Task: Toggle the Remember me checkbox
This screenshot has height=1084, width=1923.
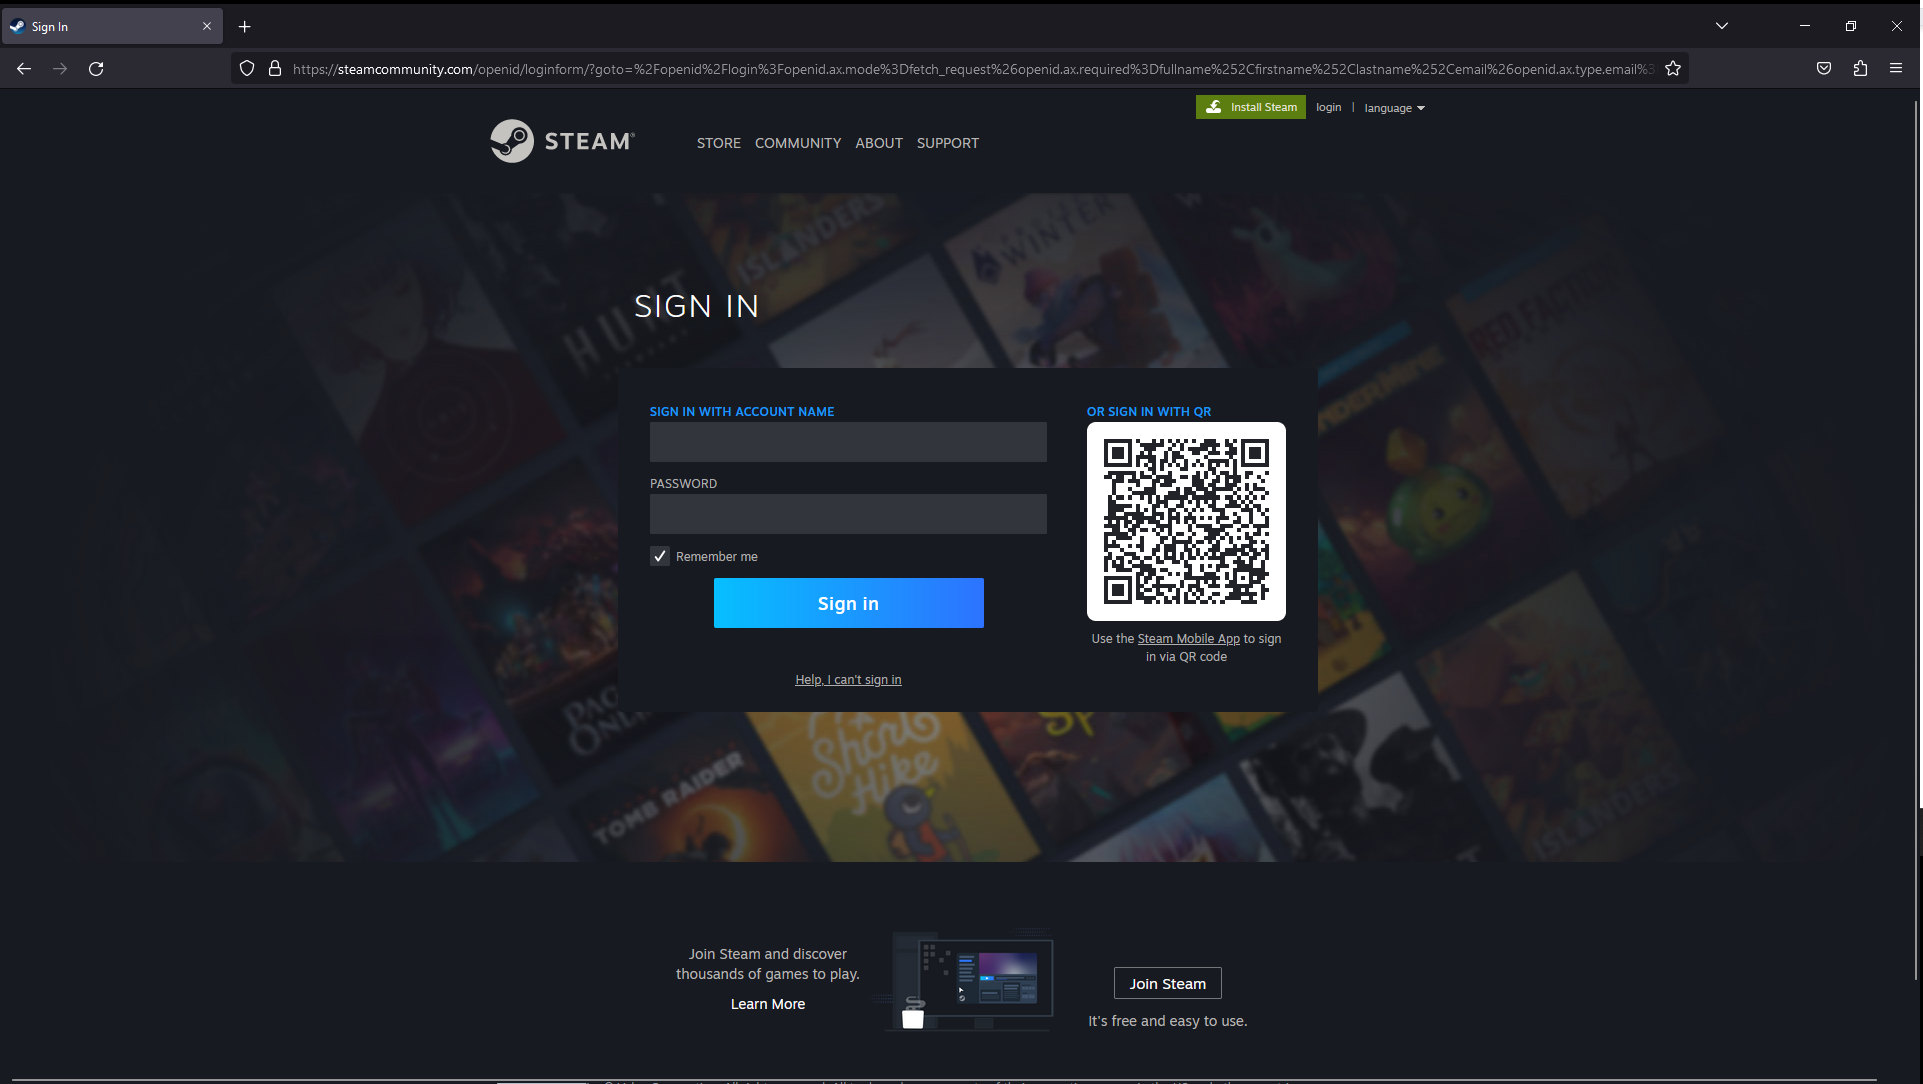Action: pos(659,555)
